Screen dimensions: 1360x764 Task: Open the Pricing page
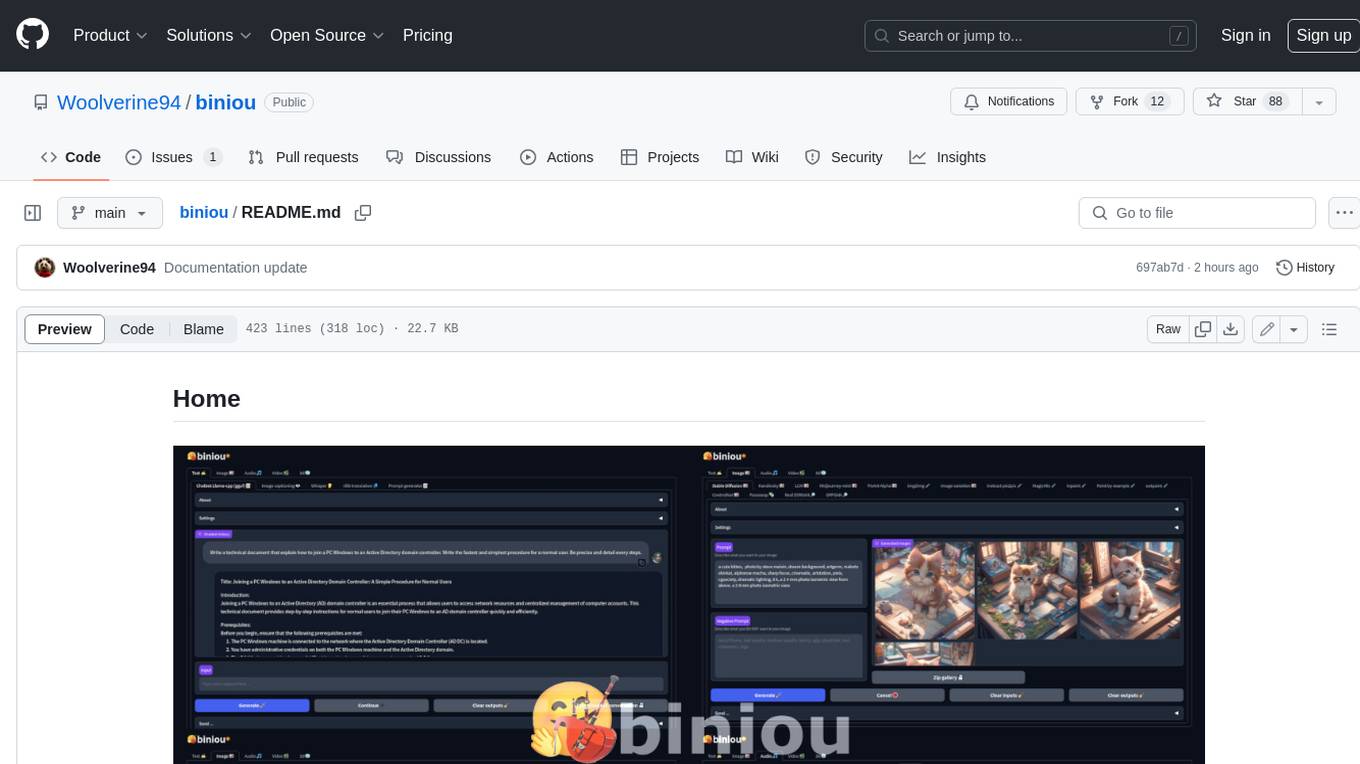tap(427, 35)
